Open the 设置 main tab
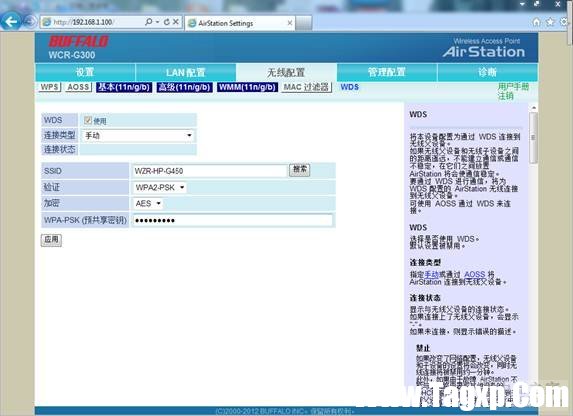The height and width of the screenshot is (416, 573). coord(85,72)
